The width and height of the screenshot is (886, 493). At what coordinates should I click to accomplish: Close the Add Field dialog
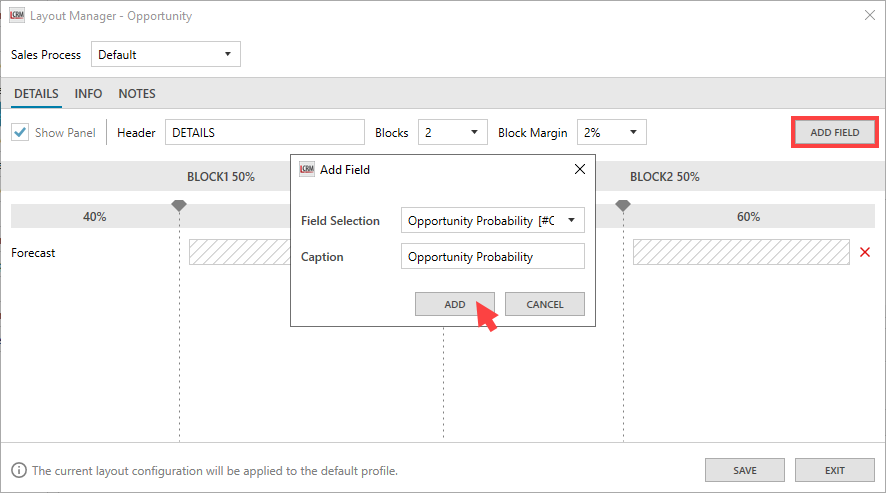click(579, 170)
